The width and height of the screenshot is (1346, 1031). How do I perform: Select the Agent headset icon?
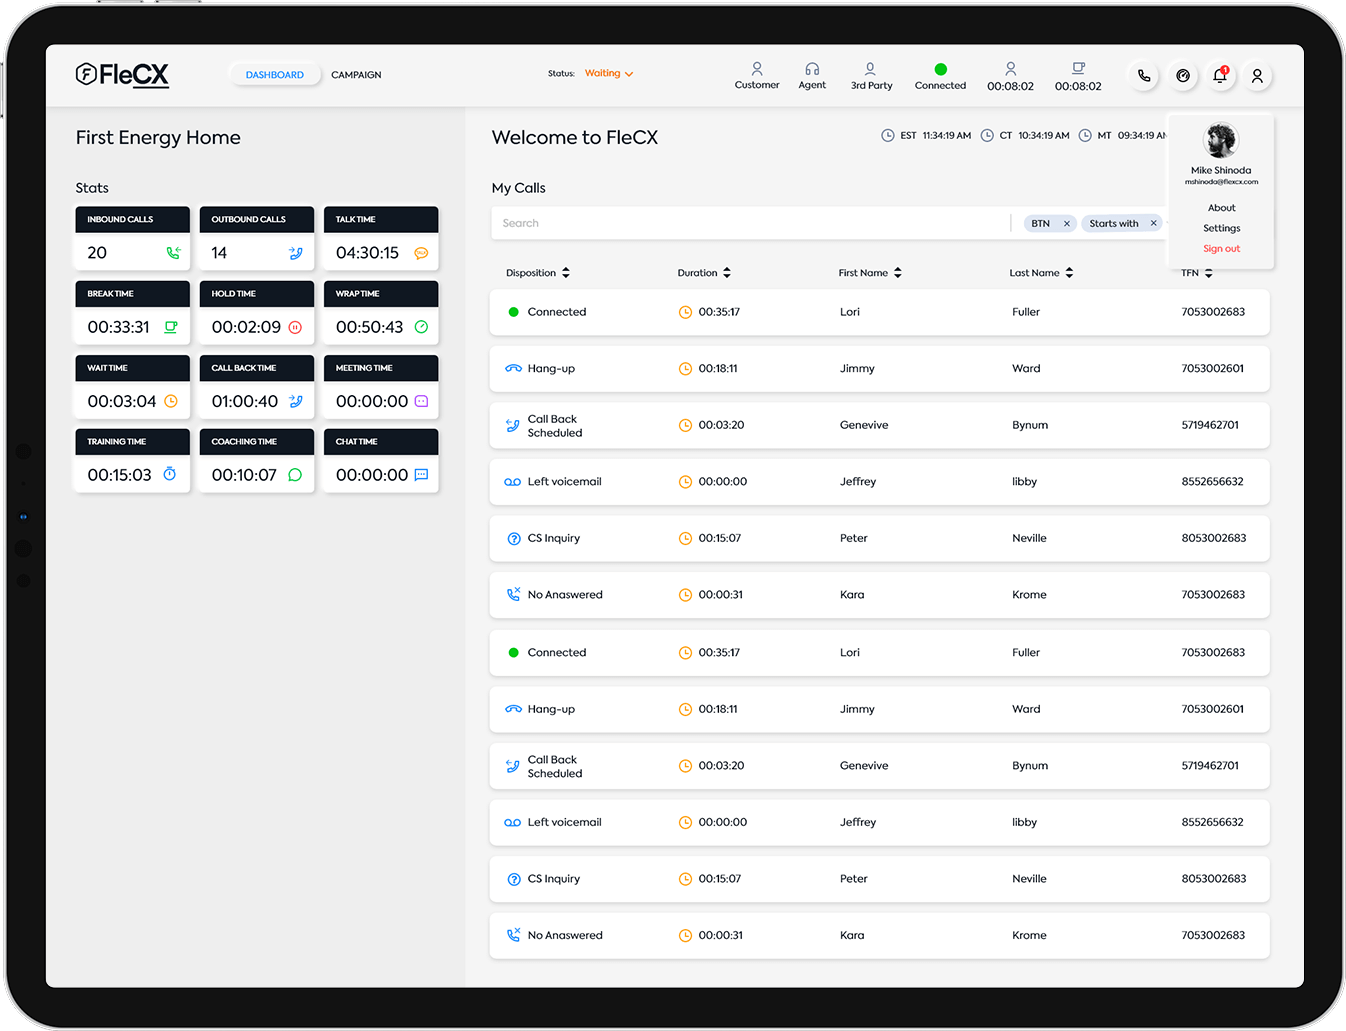point(812,69)
